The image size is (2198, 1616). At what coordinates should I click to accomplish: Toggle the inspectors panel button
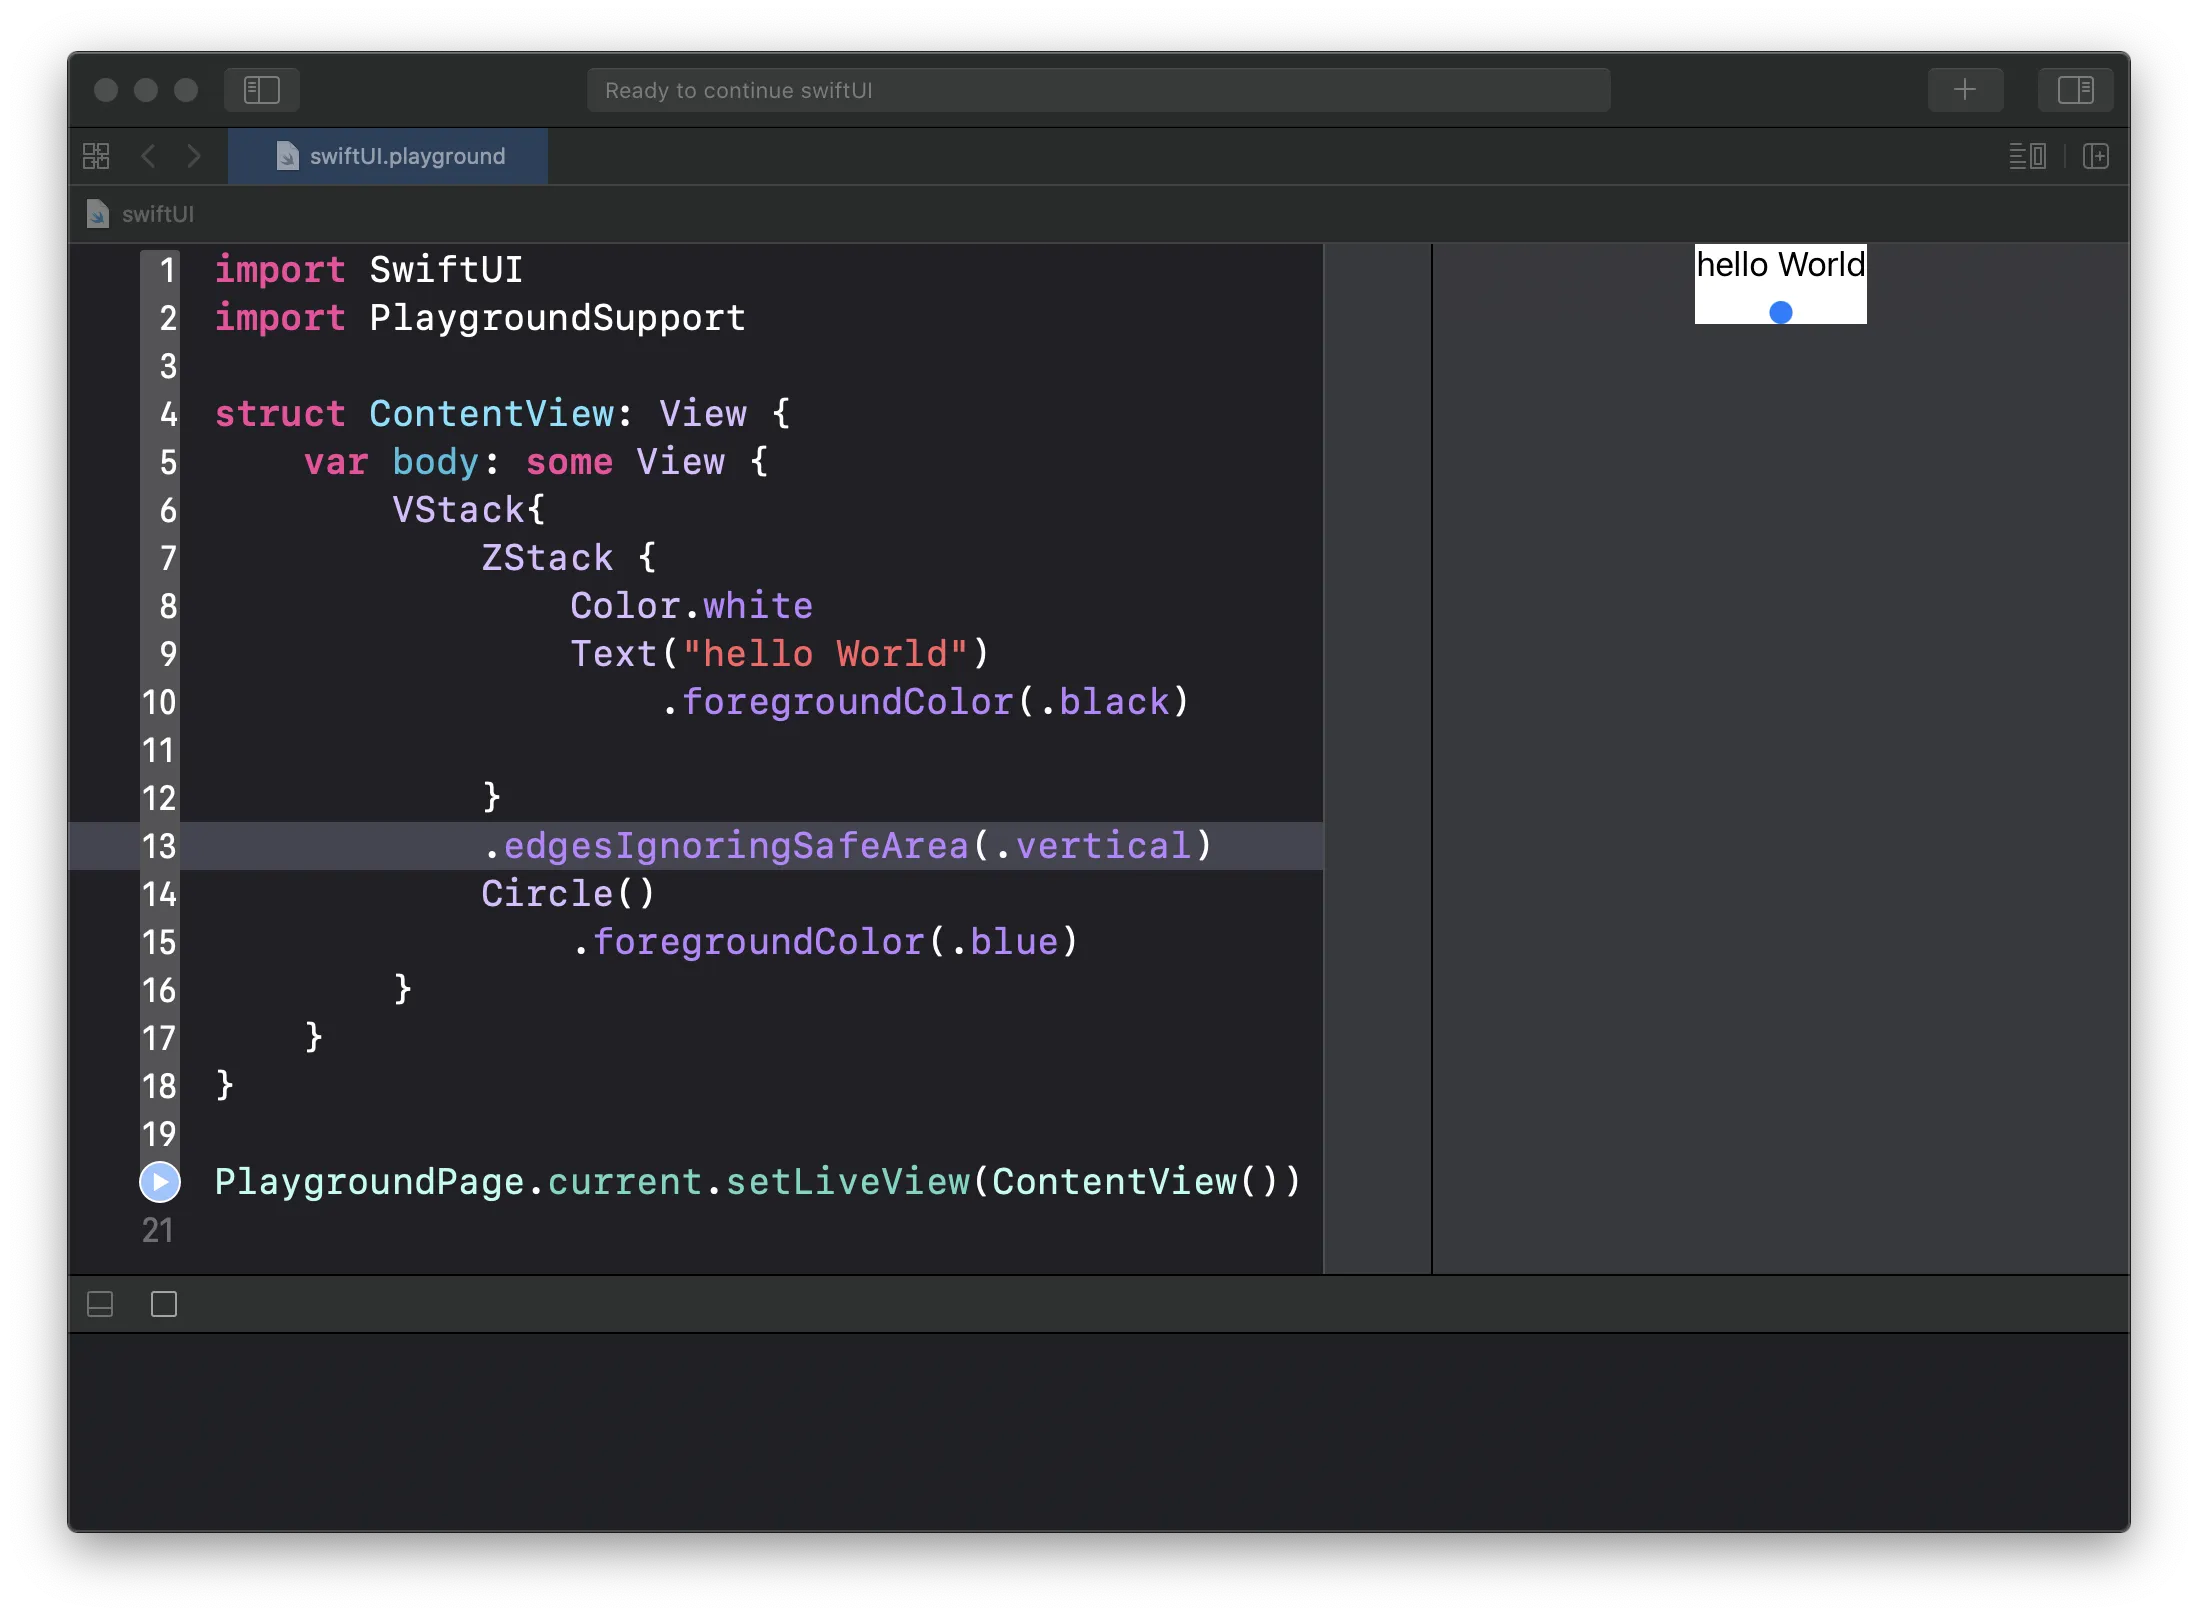tap(2075, 90)
